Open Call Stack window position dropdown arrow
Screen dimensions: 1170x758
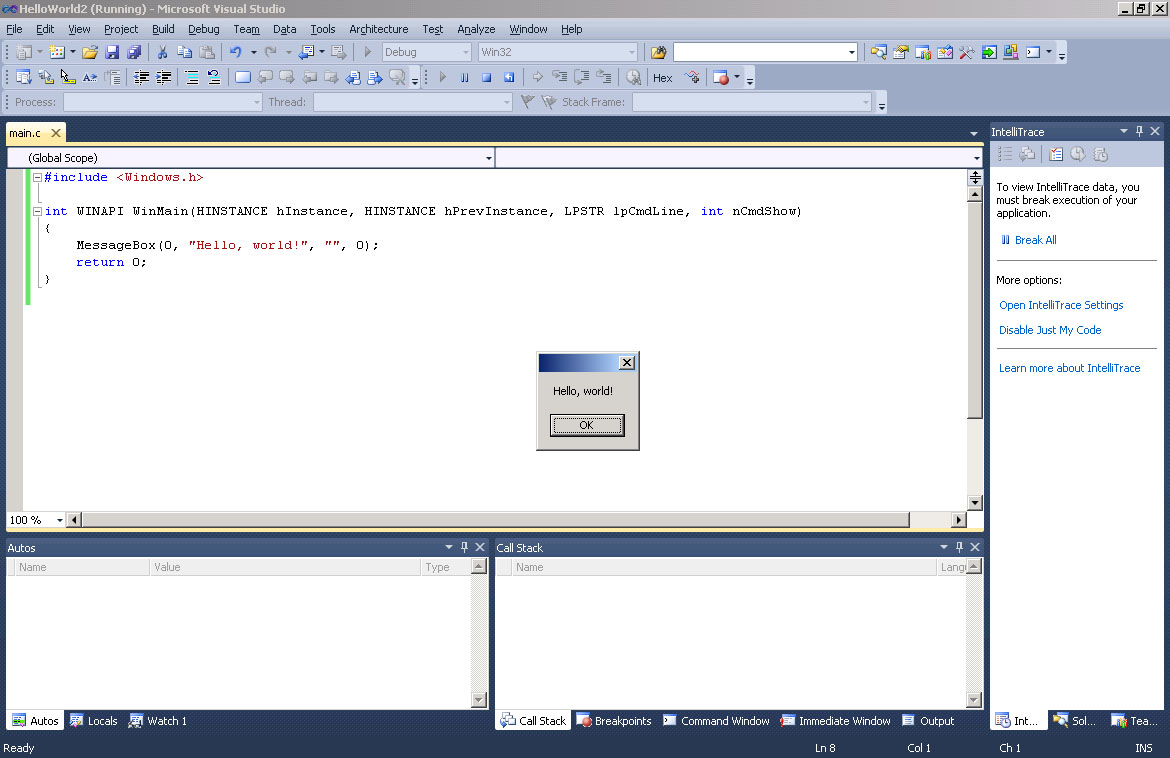click(x=944, y=547)
